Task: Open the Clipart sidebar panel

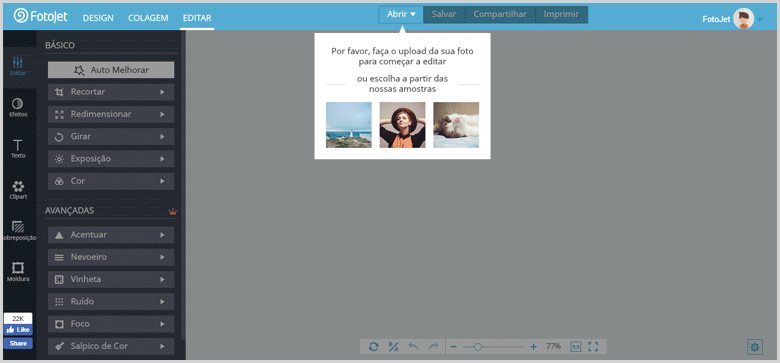Action: (x=18, y=190)
